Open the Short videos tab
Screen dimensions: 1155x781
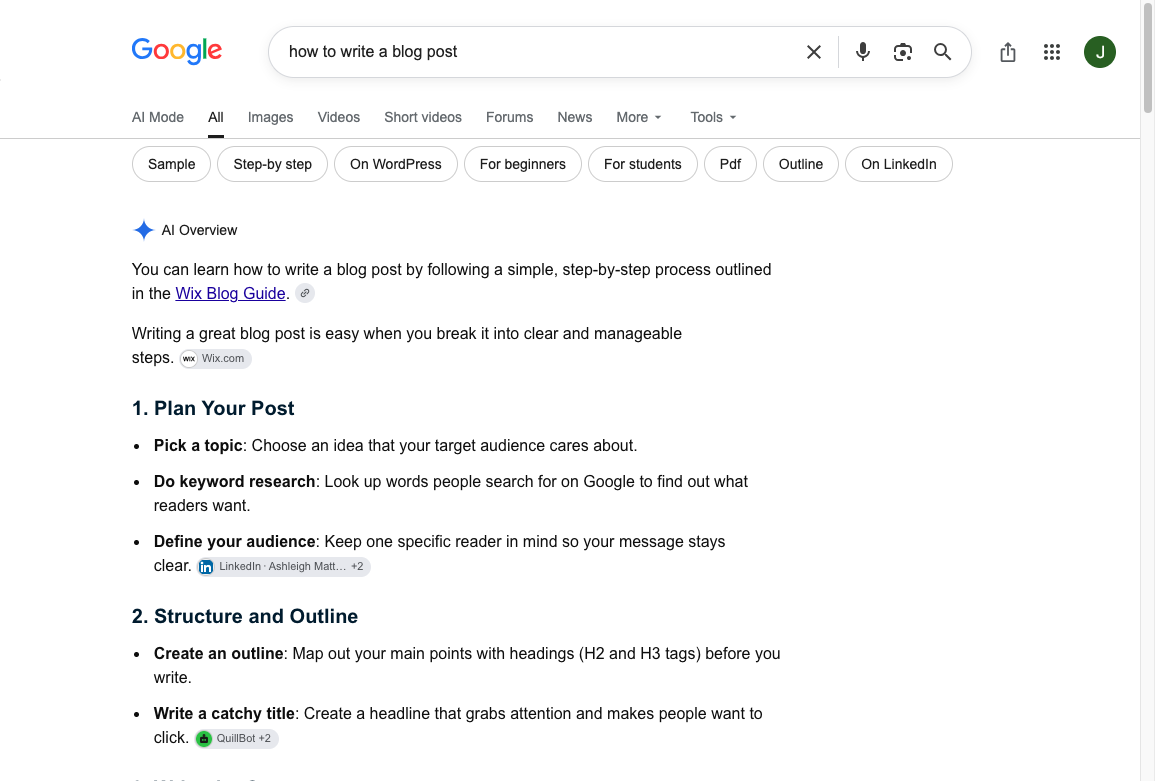423,117
